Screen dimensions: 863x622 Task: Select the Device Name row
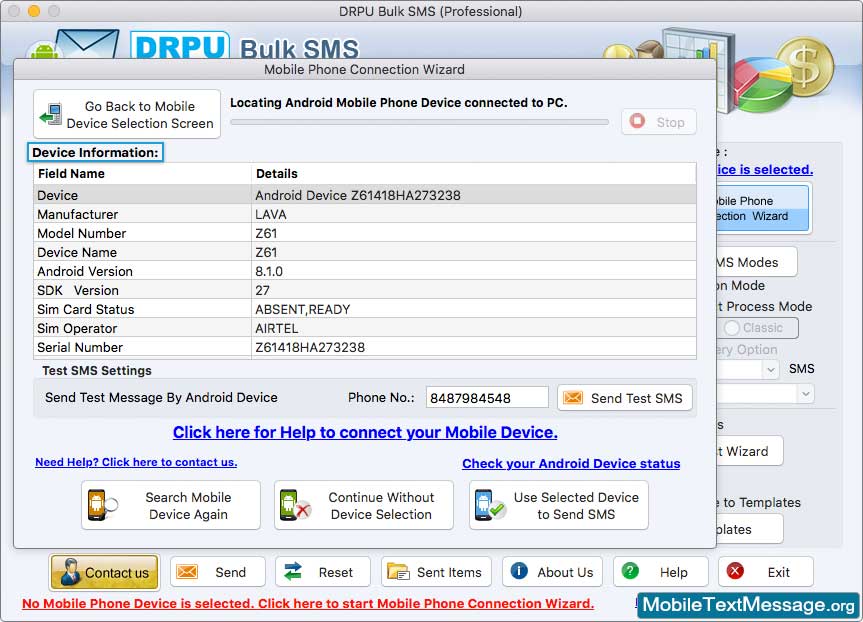[x=365, y=252]
